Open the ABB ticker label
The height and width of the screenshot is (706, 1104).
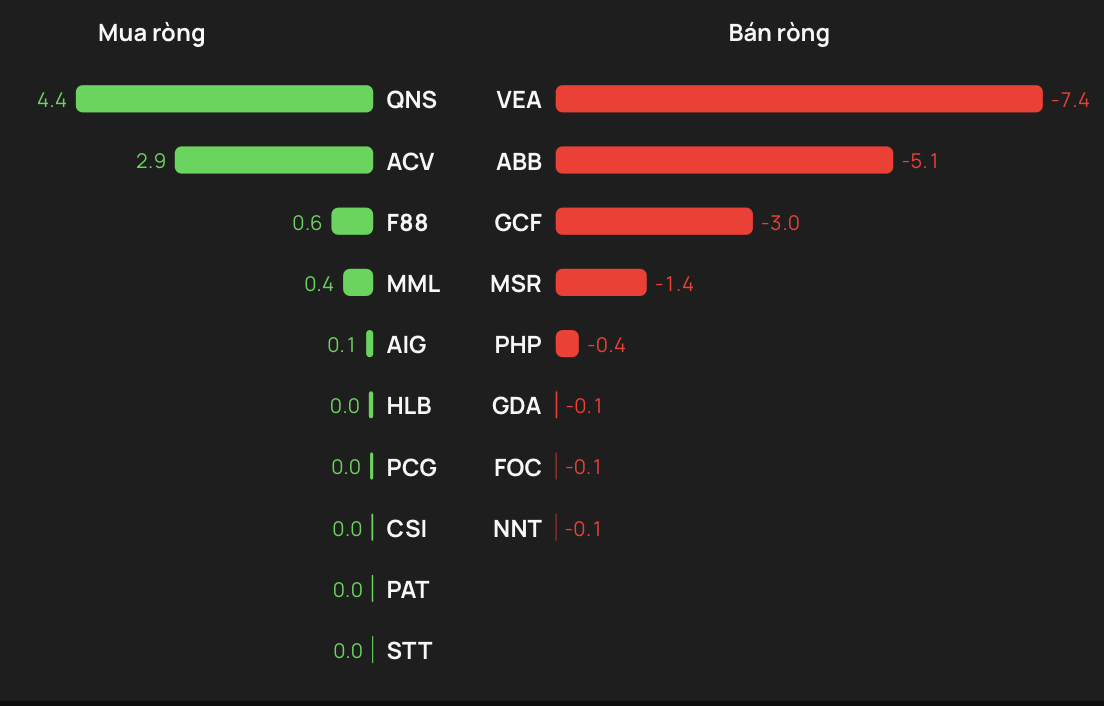click(519, 161)
